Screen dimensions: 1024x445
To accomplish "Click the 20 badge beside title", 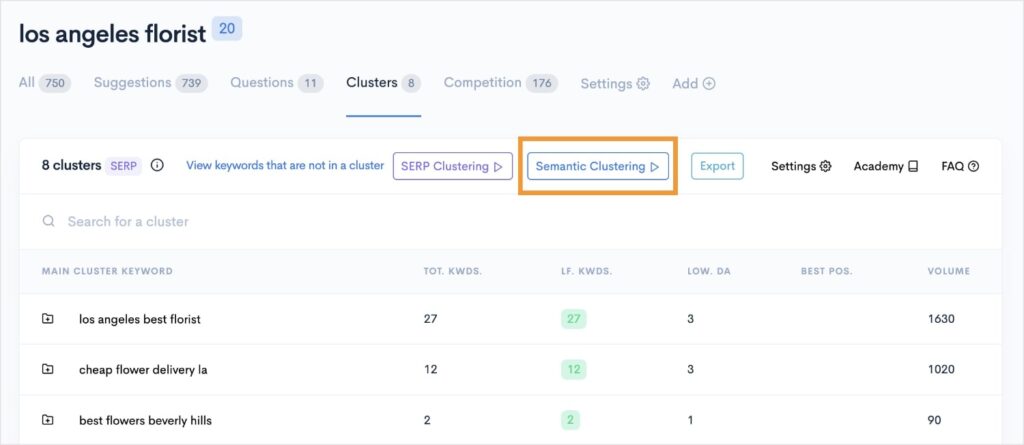I will 227,29.
